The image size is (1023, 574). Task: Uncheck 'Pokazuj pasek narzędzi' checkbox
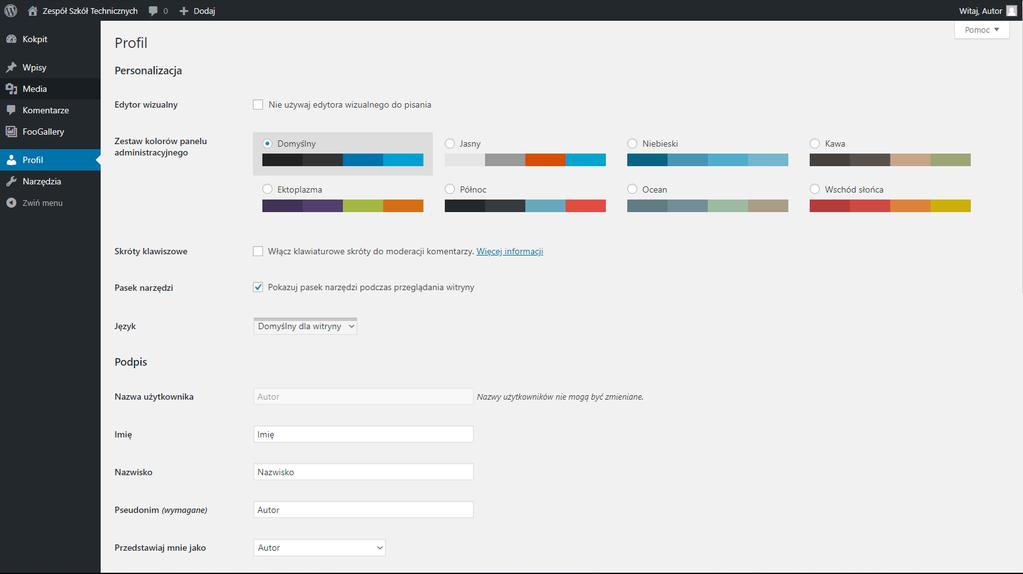pyautogui.click(x=258, y=287)
